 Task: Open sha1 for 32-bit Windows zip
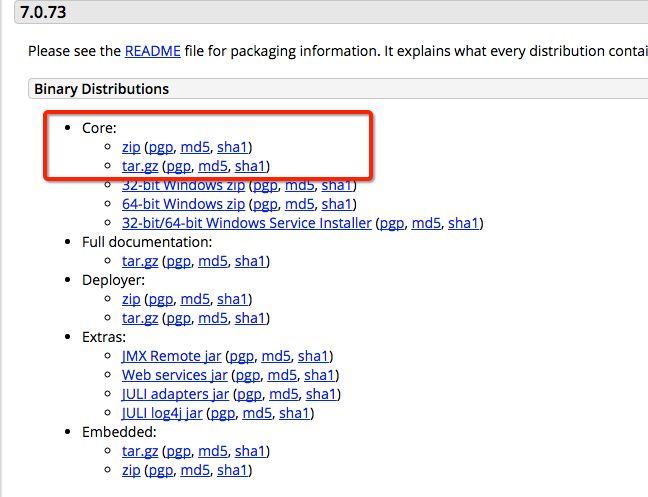(x=336, y=185)
